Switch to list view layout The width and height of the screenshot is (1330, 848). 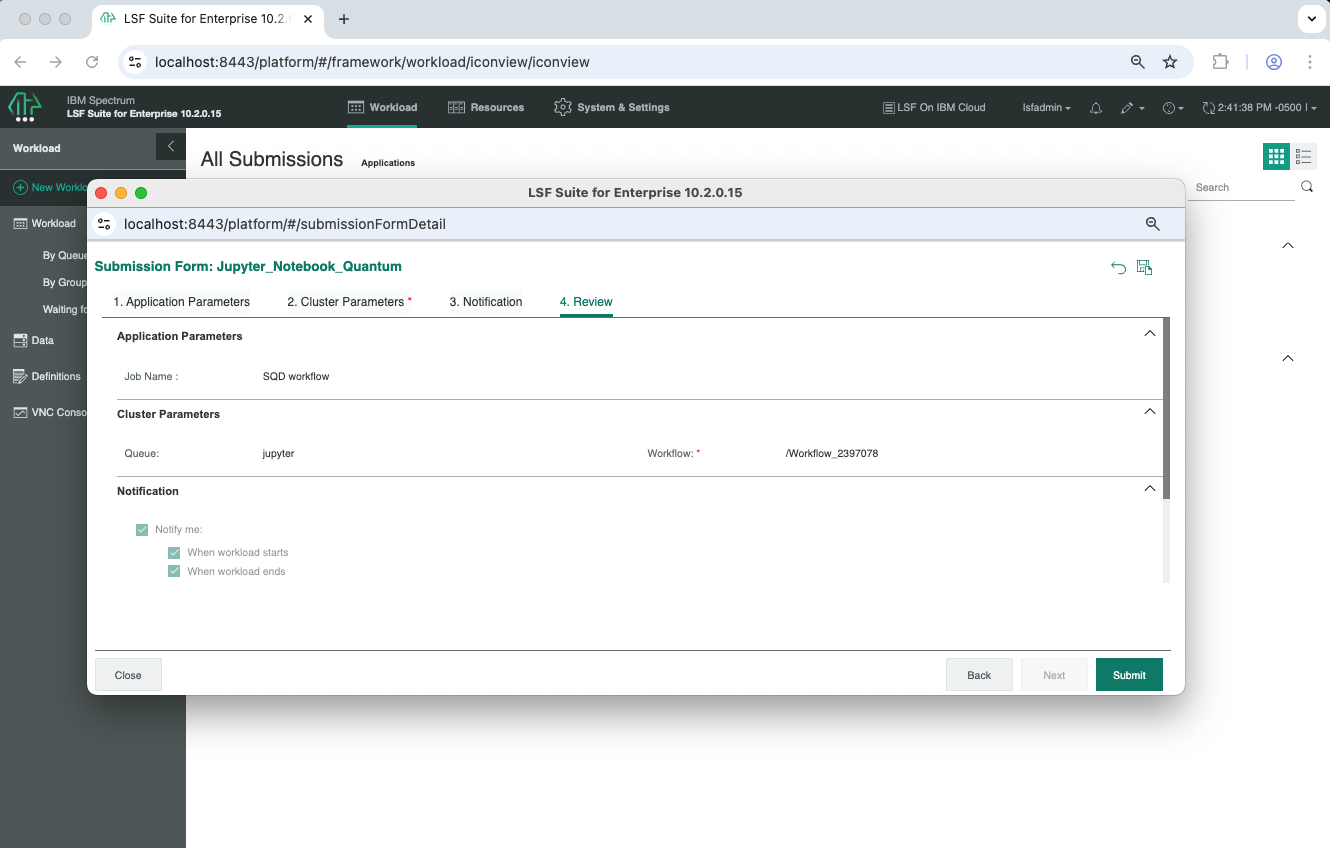click(1303, 156)
